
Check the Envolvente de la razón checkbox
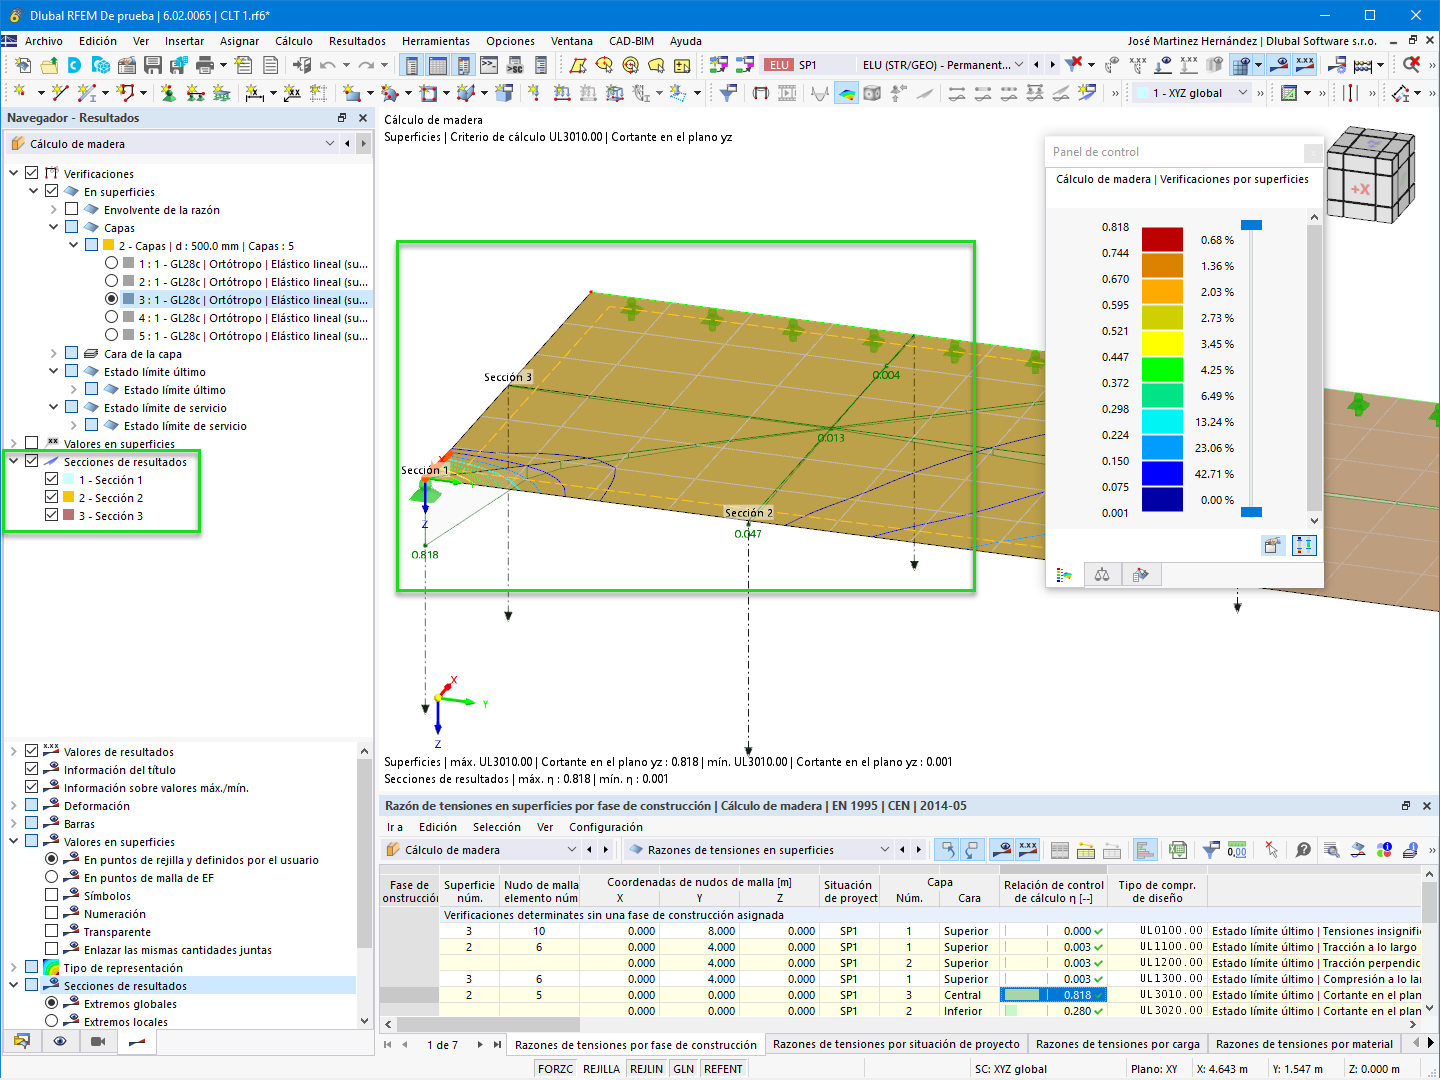72,209
